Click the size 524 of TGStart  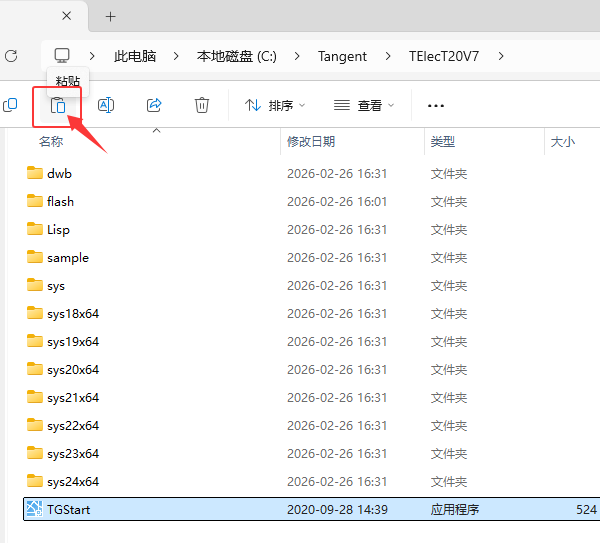click(586, 510)
